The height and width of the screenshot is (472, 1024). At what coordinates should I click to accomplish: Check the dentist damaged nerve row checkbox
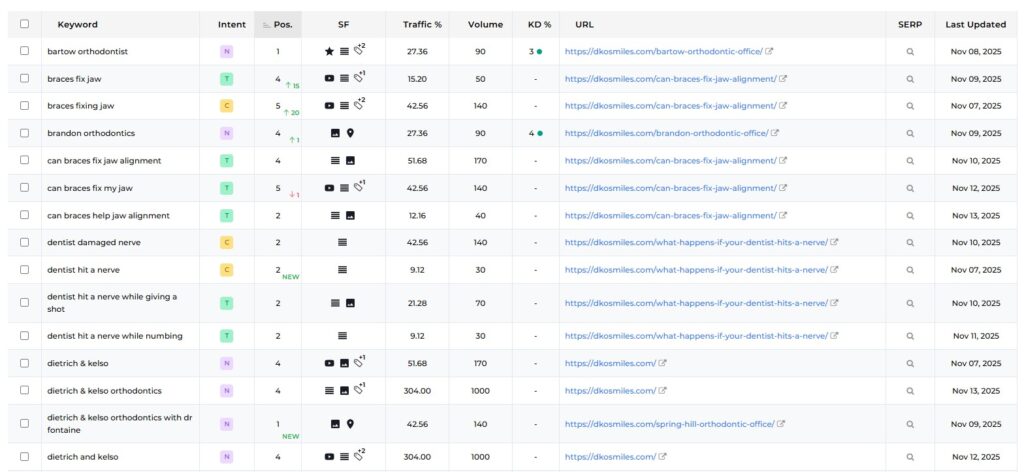click(24, 242)
